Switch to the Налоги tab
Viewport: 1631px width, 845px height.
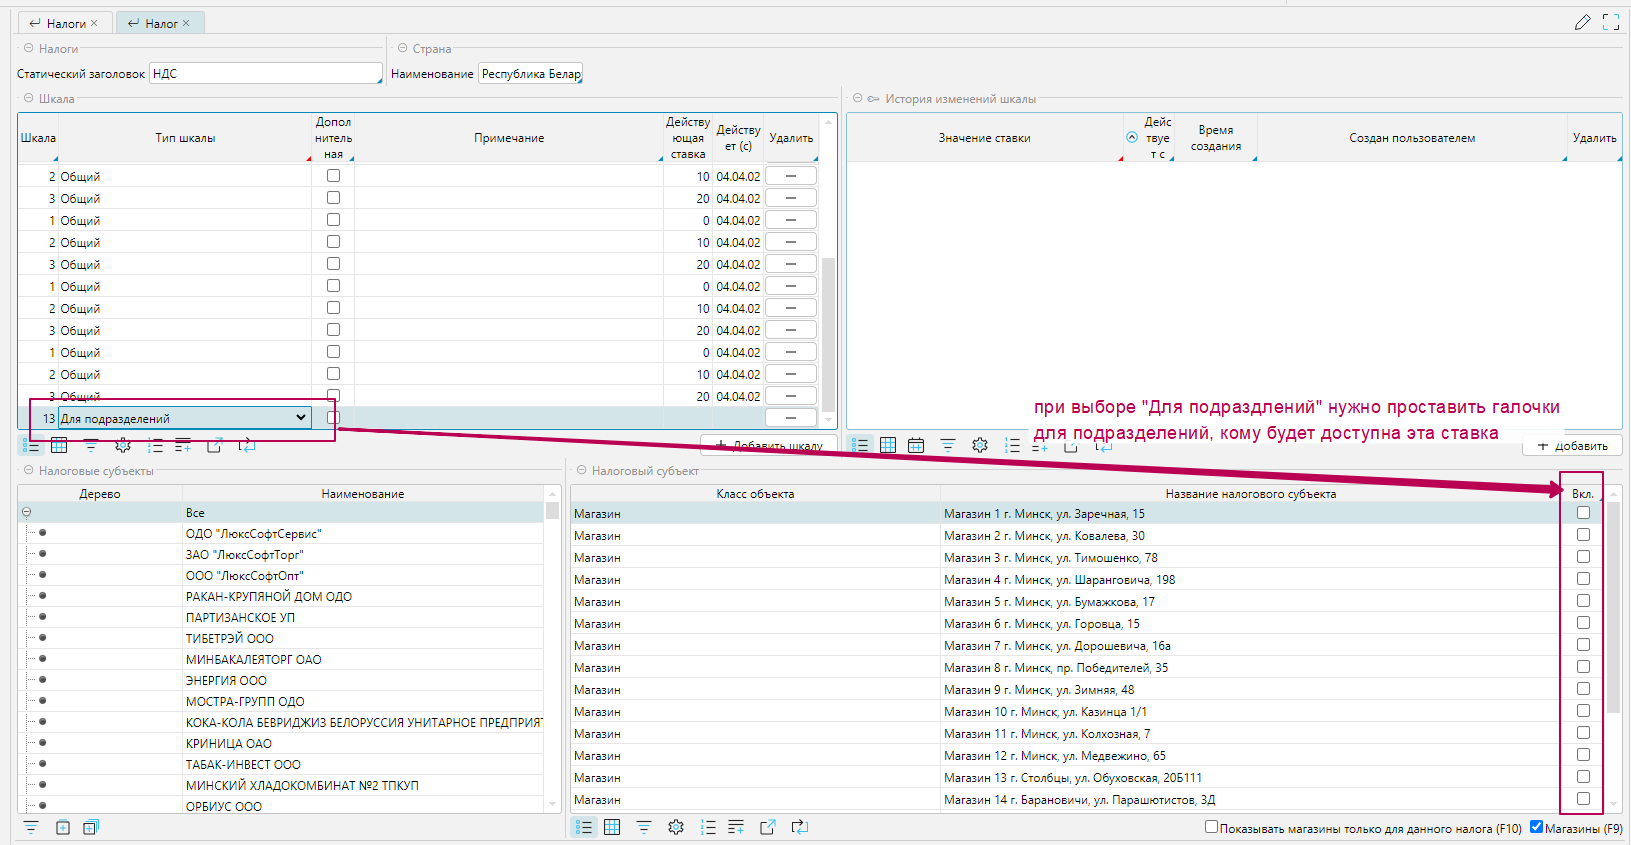click(x=65, y=23)
